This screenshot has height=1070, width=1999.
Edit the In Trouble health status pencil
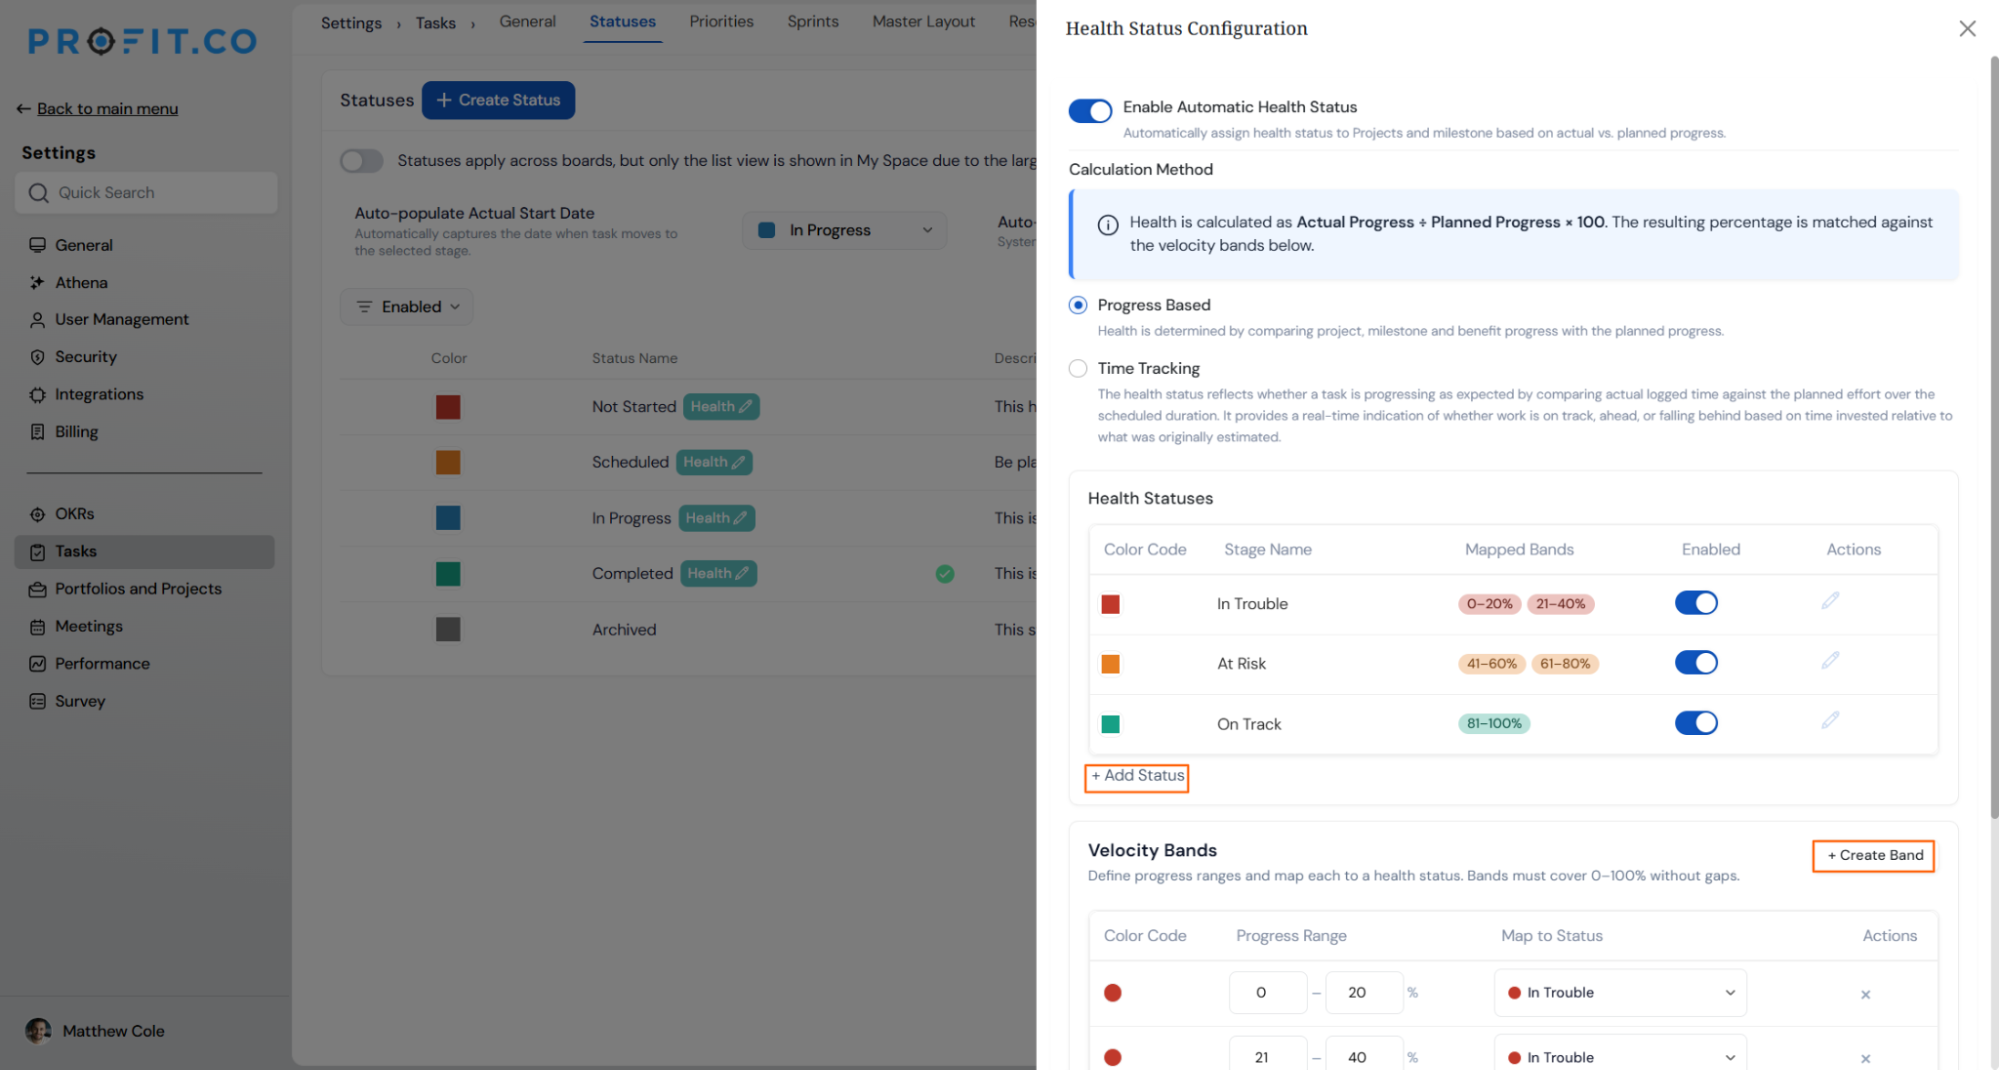[1830, 601]
